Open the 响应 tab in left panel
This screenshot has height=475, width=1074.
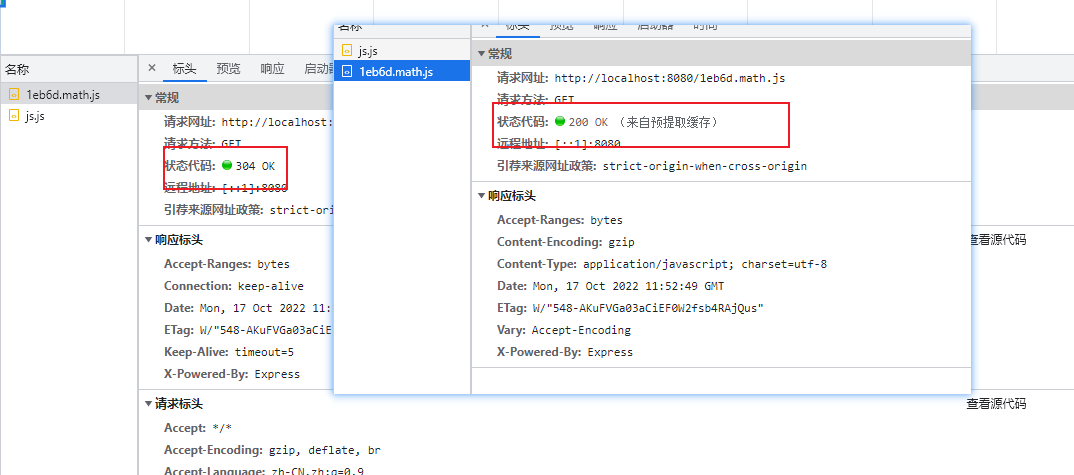(x=272, y=69)
